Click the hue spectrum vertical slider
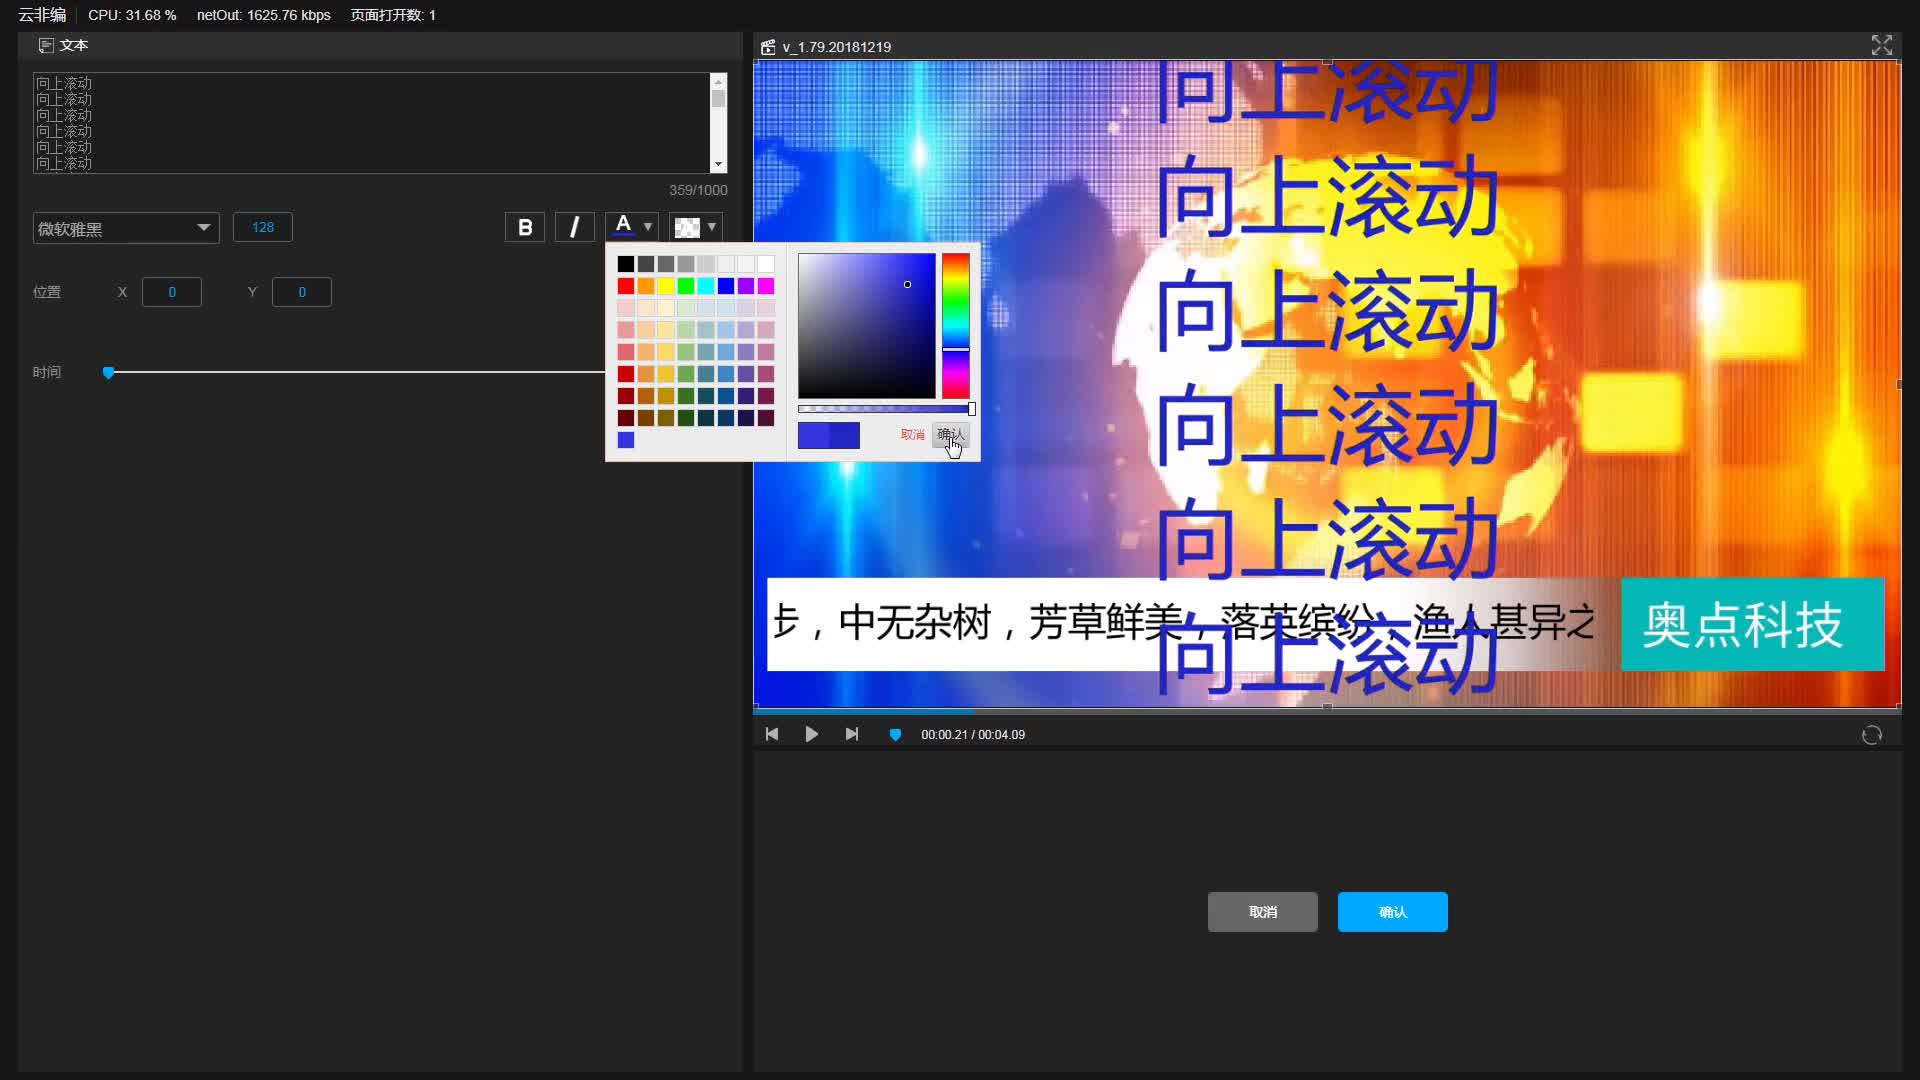This screenshot has width=1920, height=1080. tap(956, 326)
